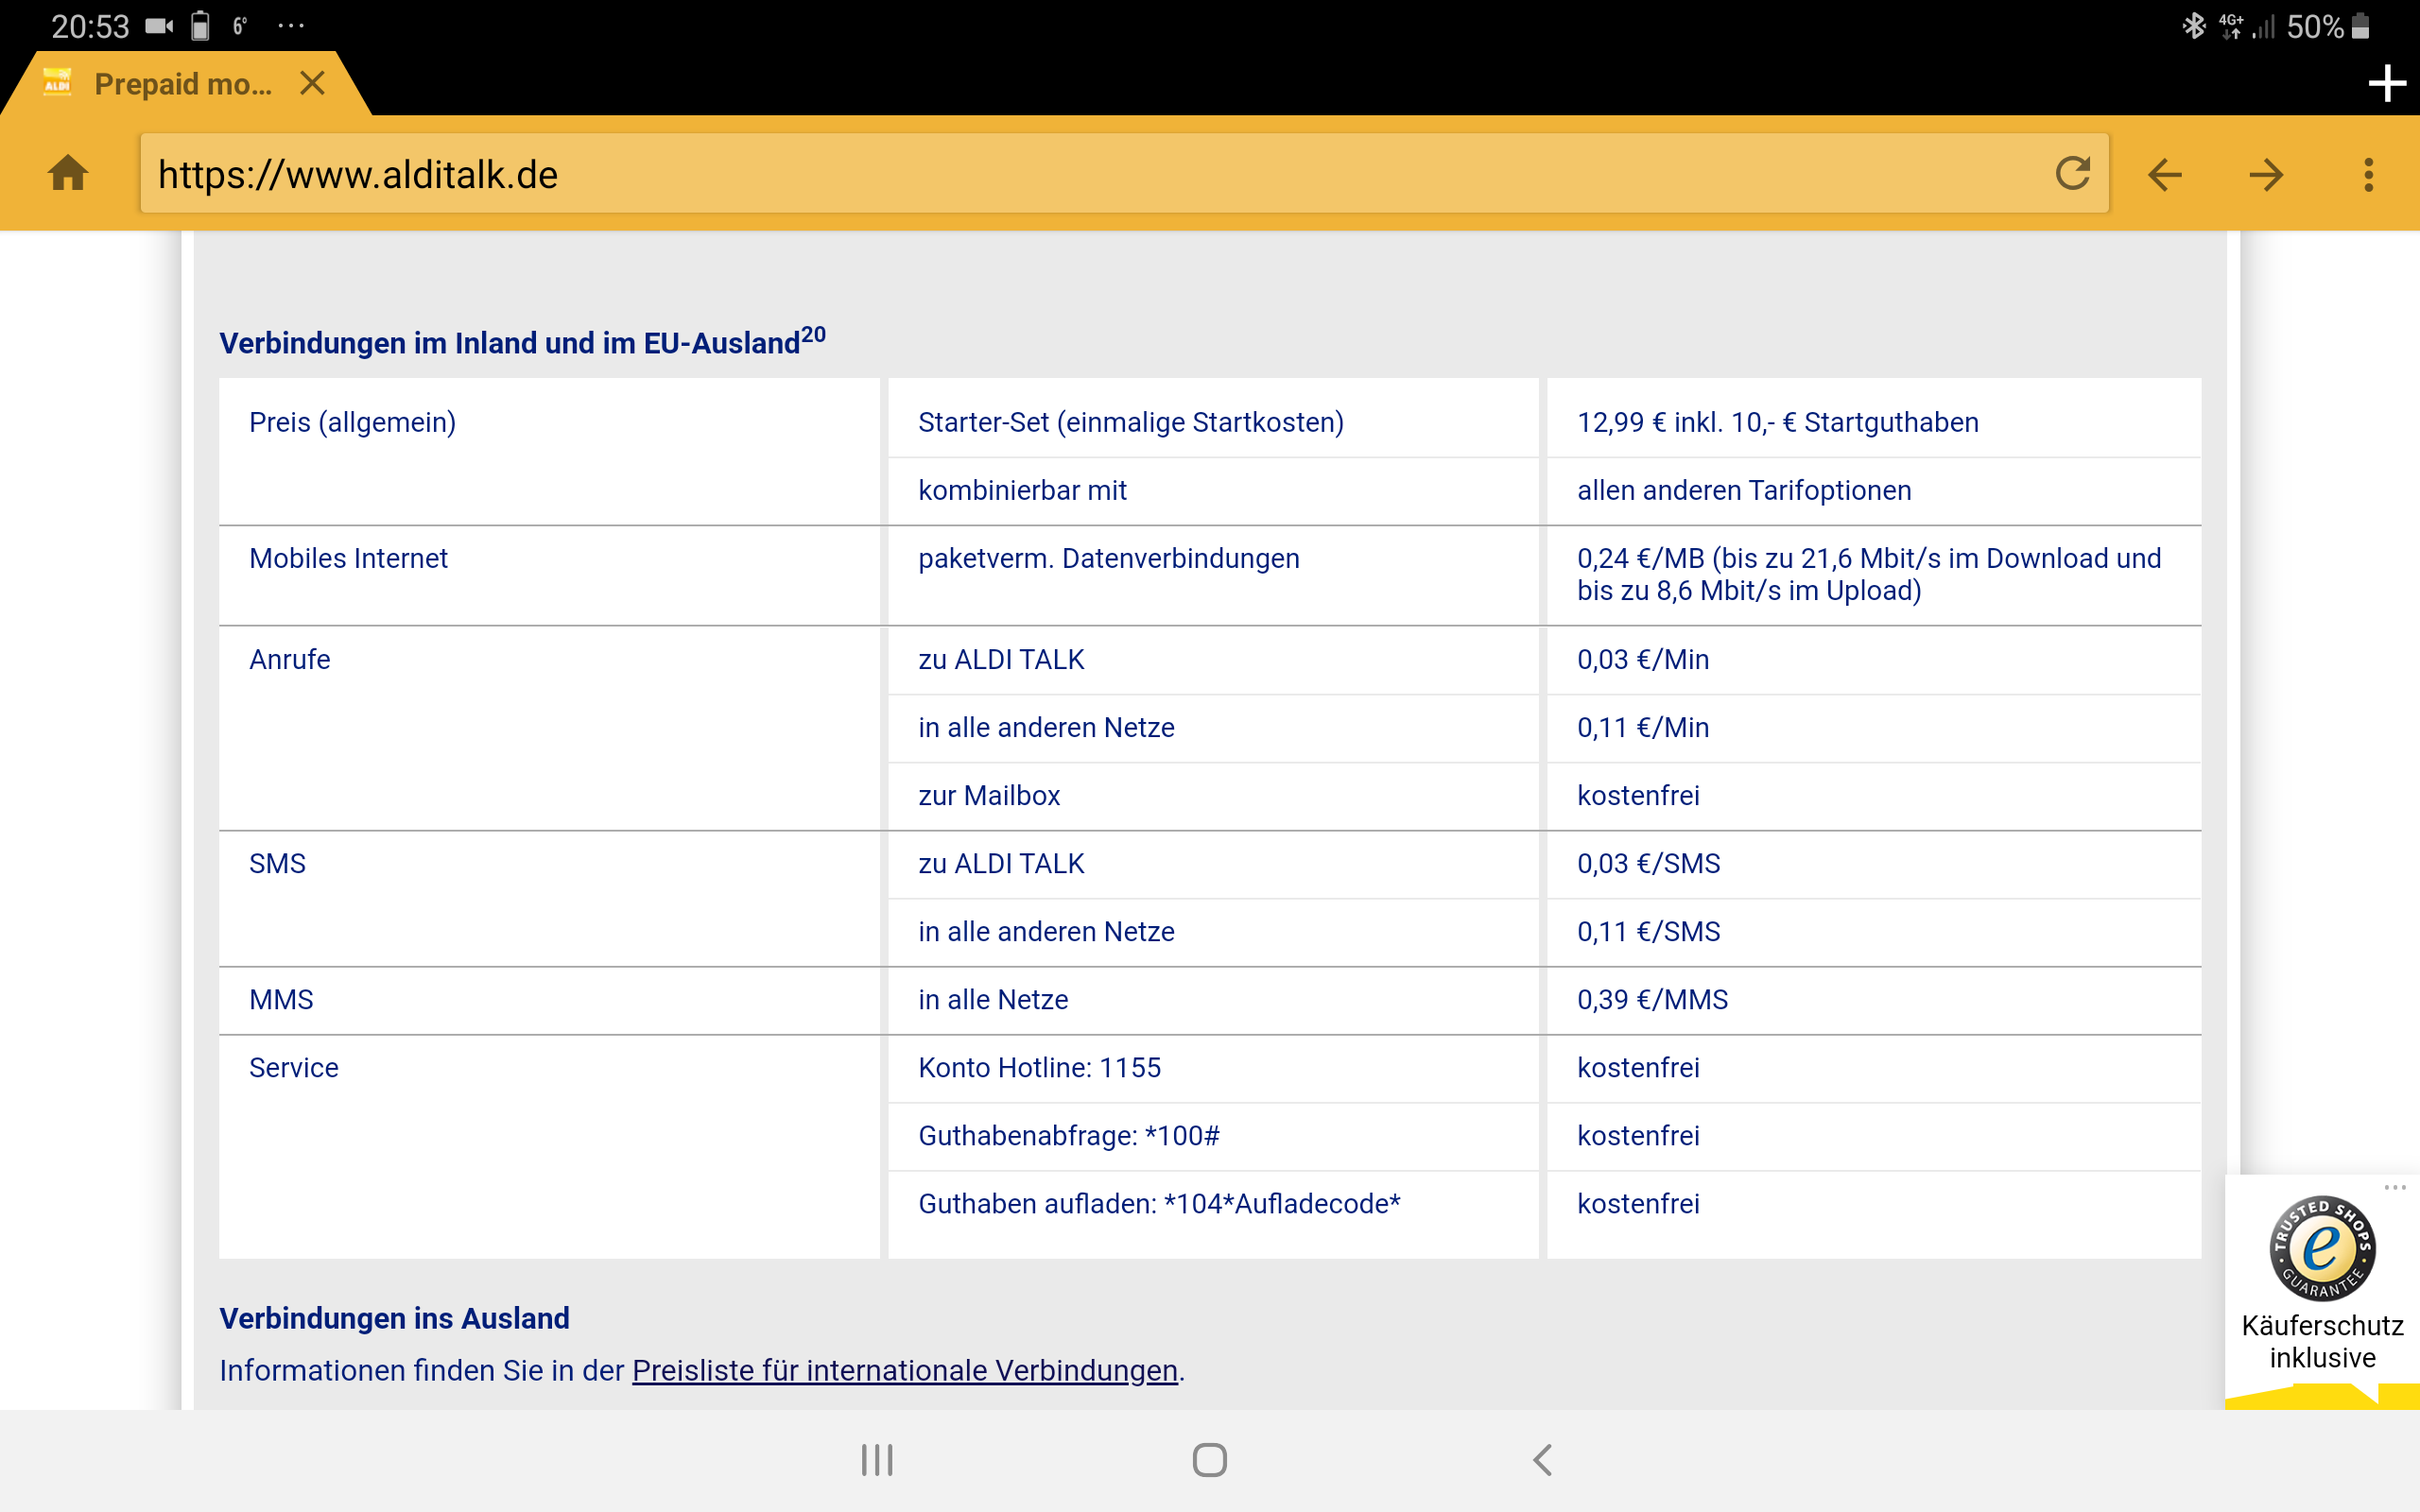Select the Anrufe row label
The height and width of the screenshot is (1512, 2420).
[x=289, y=659]
